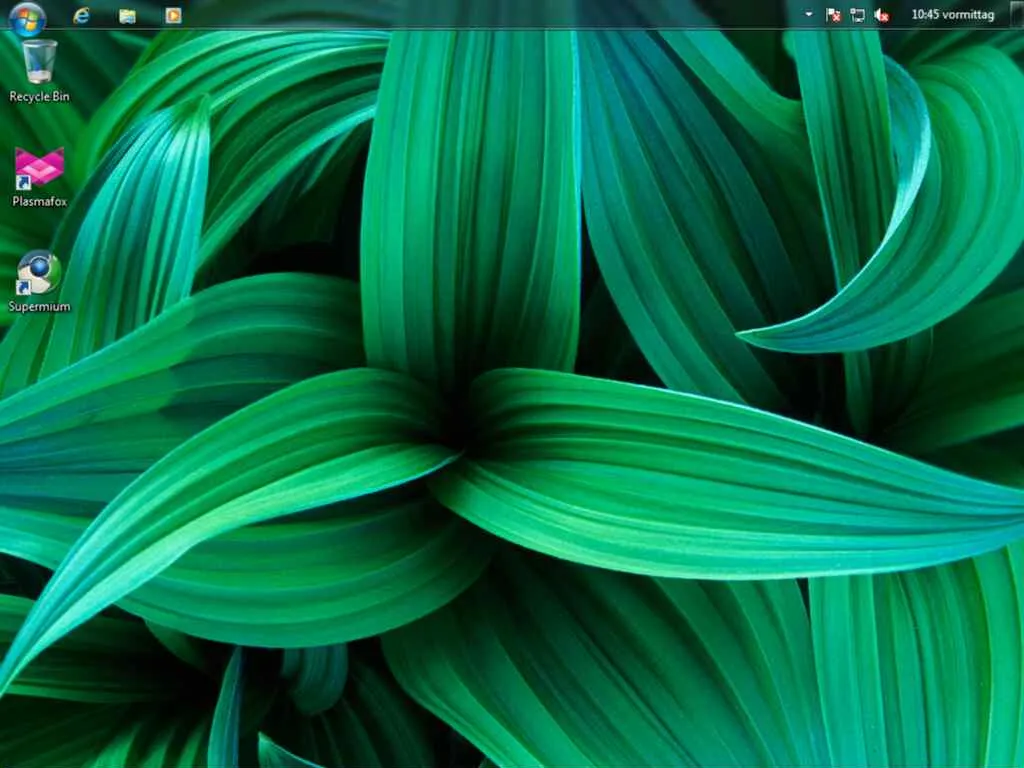
Task: Open the muted volume speaker icon
Action: (x=881, y=15)
